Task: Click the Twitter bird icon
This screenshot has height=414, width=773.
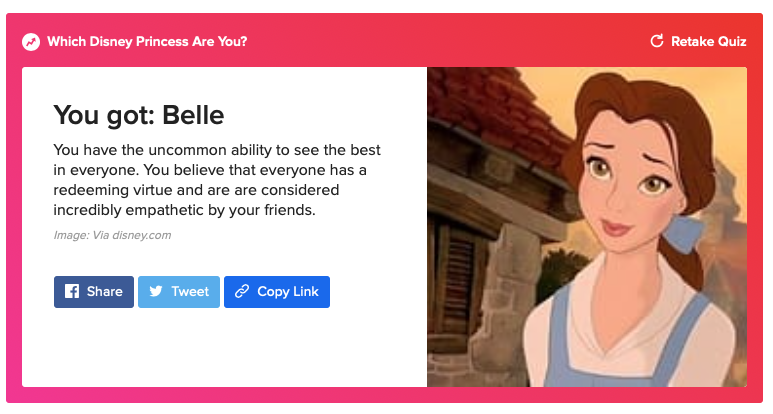Action: [x=156, y=292]
